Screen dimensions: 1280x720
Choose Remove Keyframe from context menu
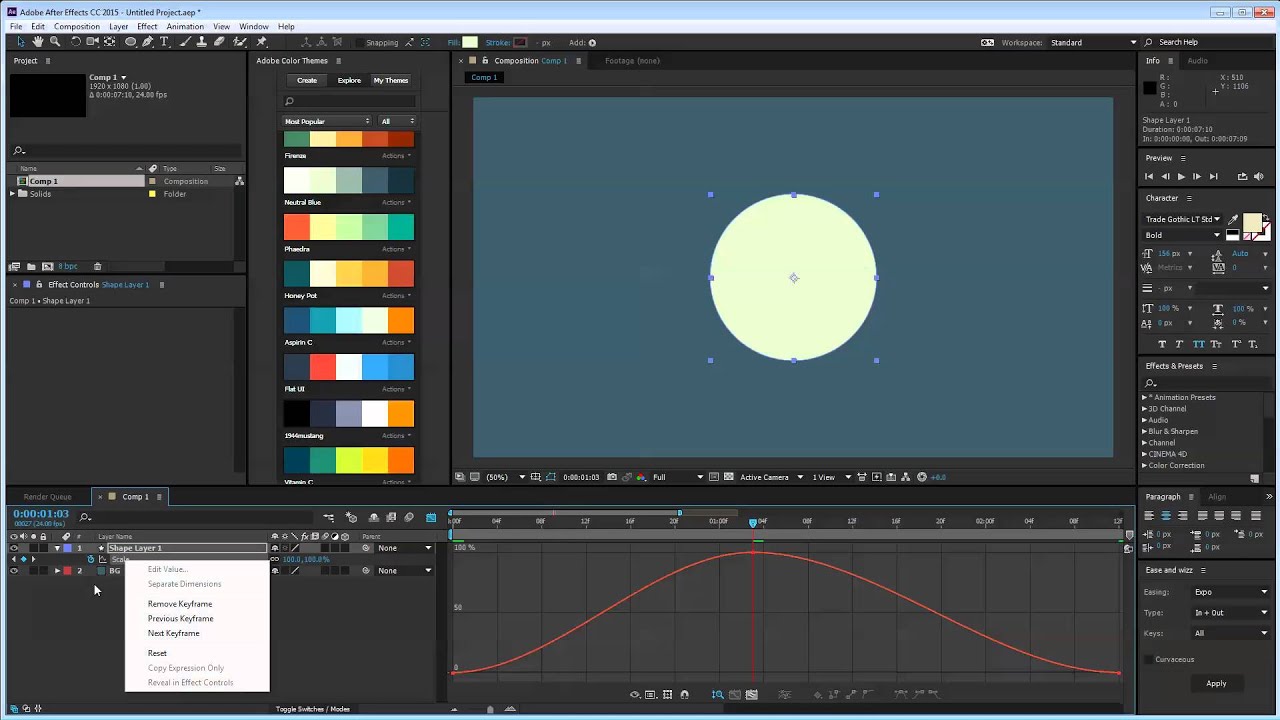tap(180, 604)
